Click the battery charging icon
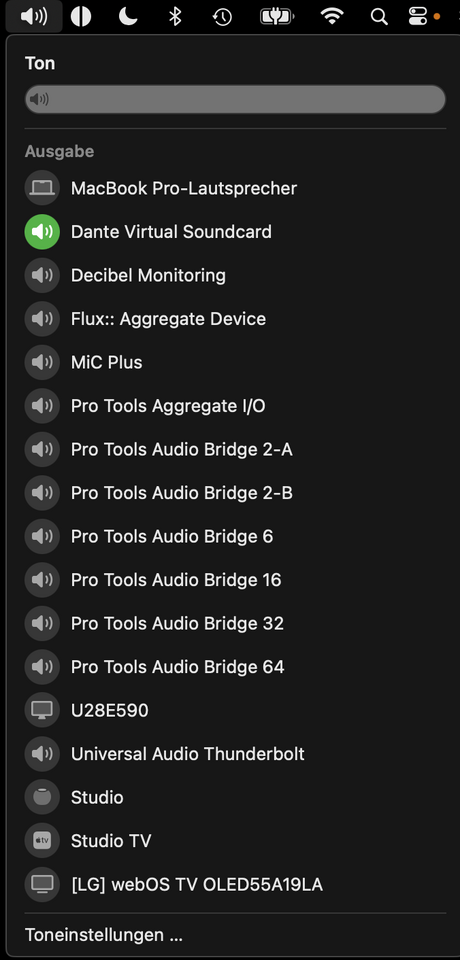The width and height of the screenshot is (460, 960). (x=276, y=17)
